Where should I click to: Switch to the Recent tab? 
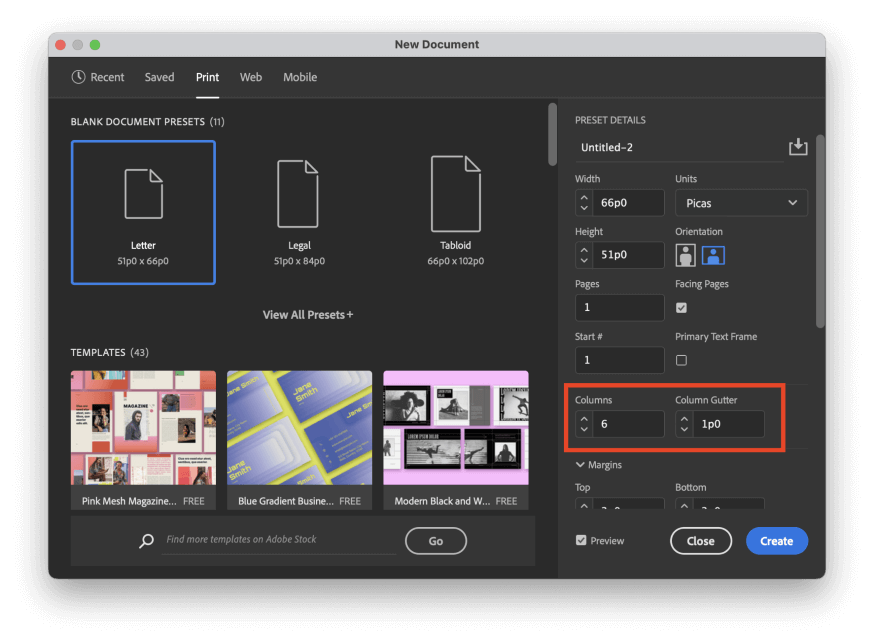pyautogui.click(x=98, y=77)
